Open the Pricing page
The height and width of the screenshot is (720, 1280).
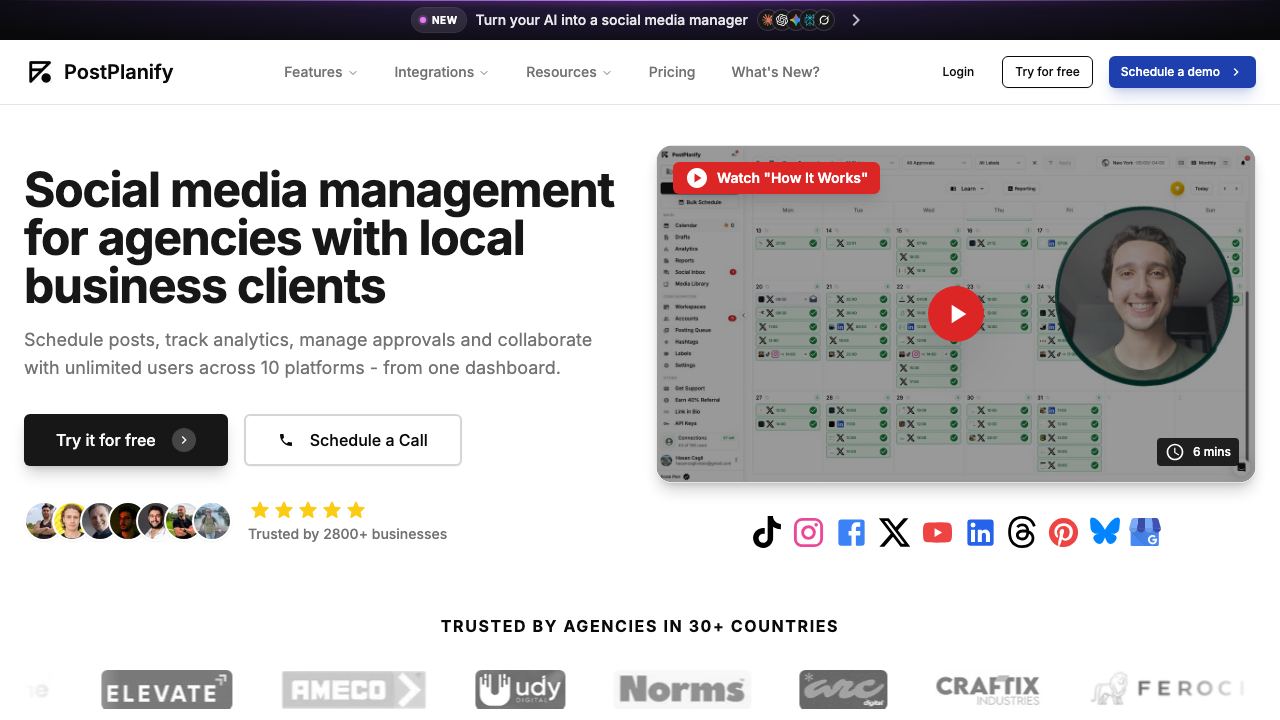click(x=672, y=72)
